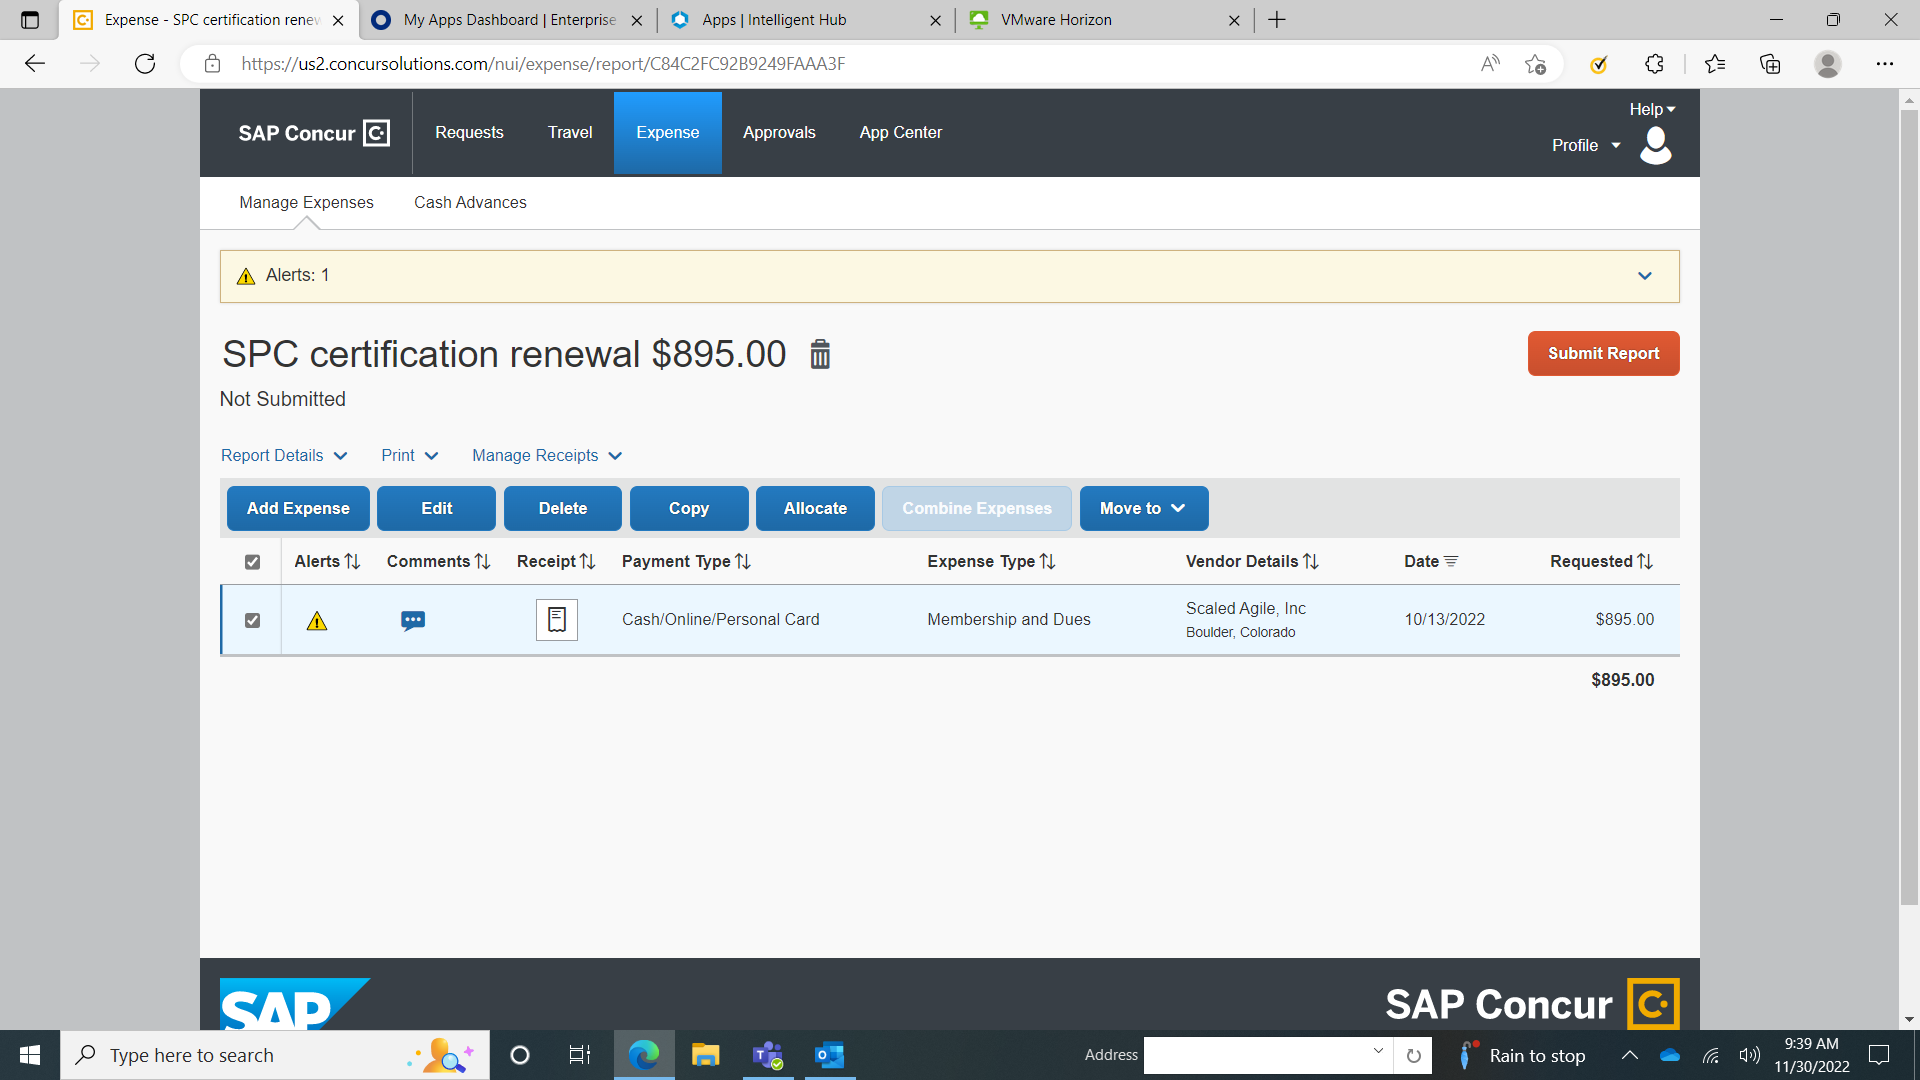Click the Submit Report button
The image size is (1920, 1080).
click(x=1603, y=353)
